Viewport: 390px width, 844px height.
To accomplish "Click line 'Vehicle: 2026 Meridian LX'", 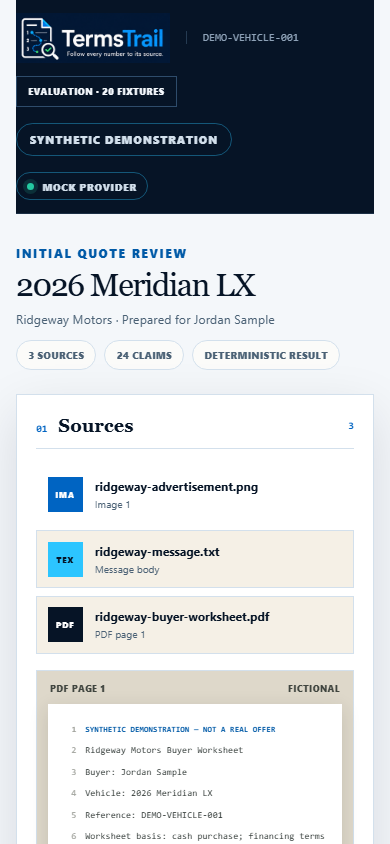I will pyautogui.click(x=149, y=793).
